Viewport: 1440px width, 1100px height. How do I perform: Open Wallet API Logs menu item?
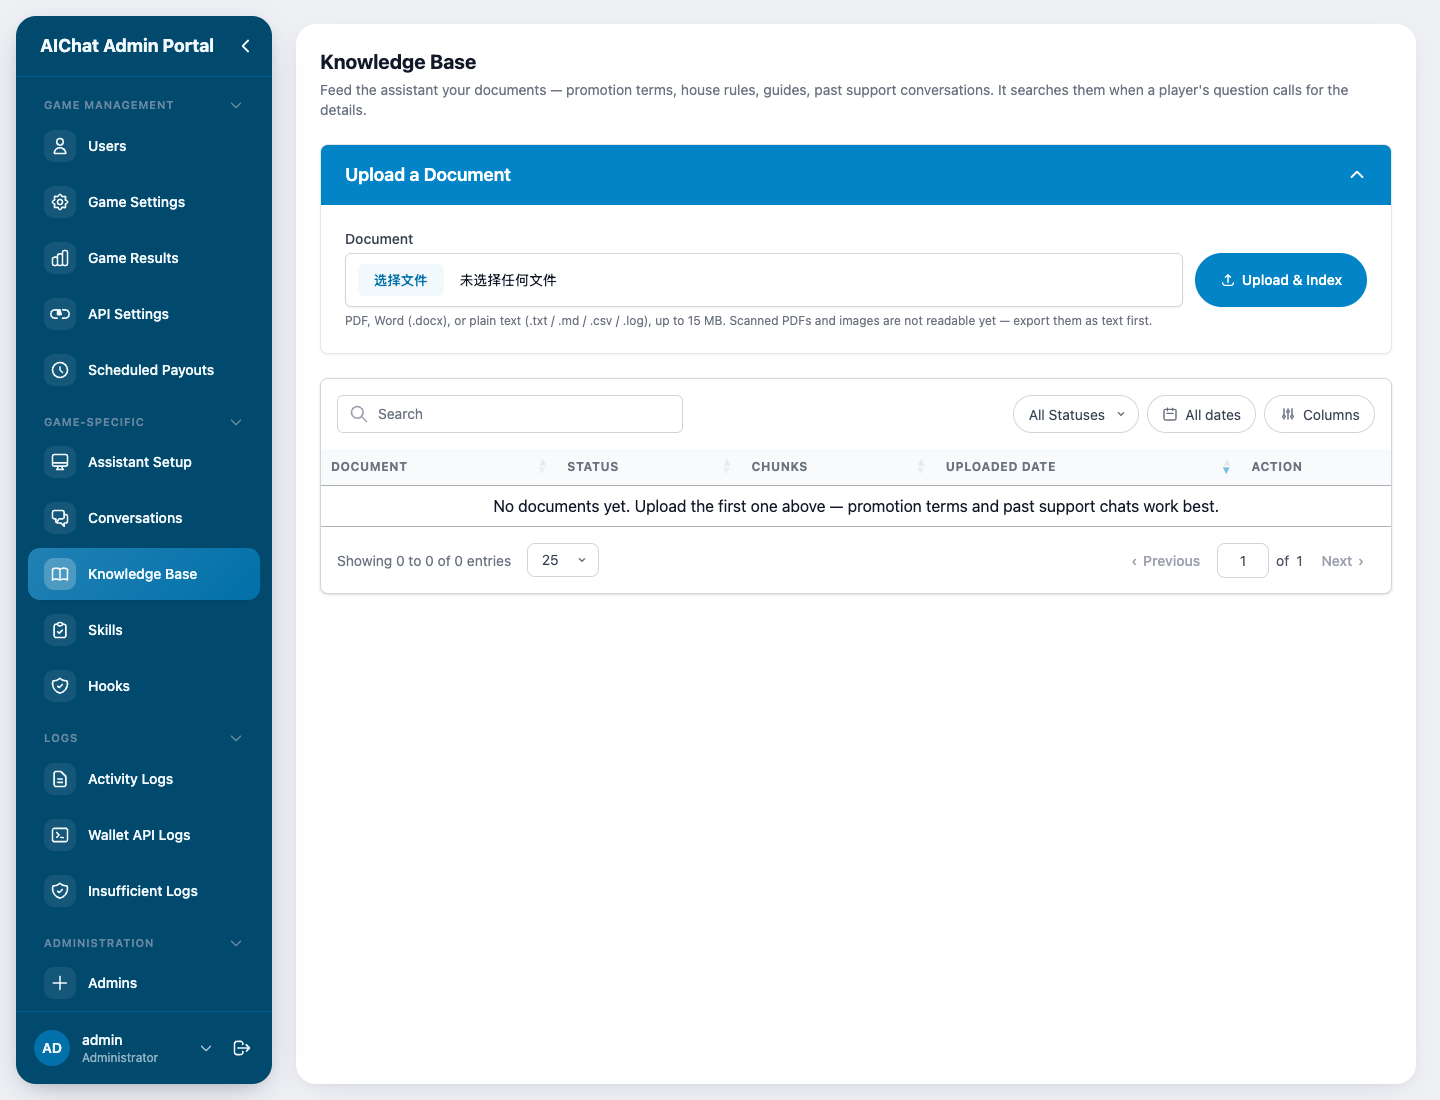(144, 835)
